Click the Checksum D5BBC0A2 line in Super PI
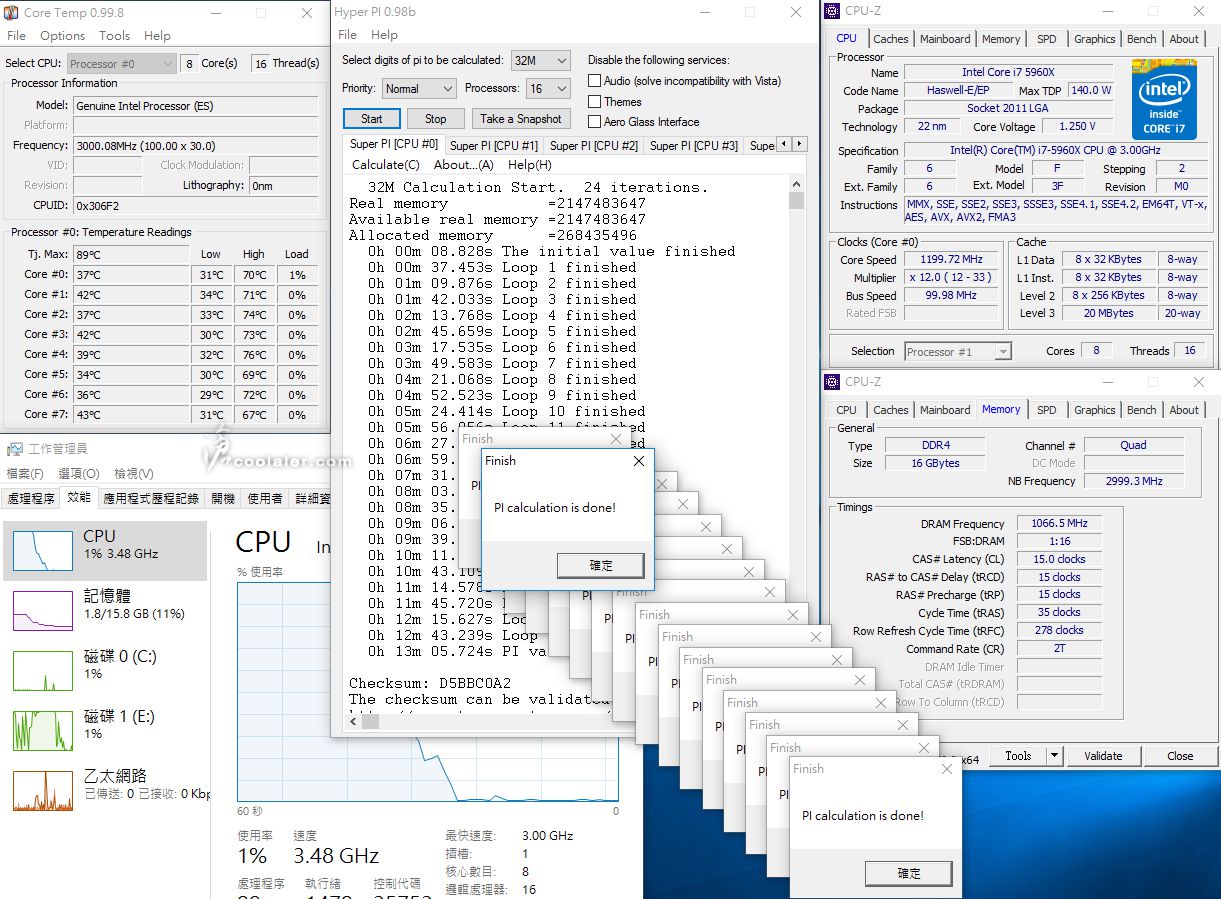 430,683
